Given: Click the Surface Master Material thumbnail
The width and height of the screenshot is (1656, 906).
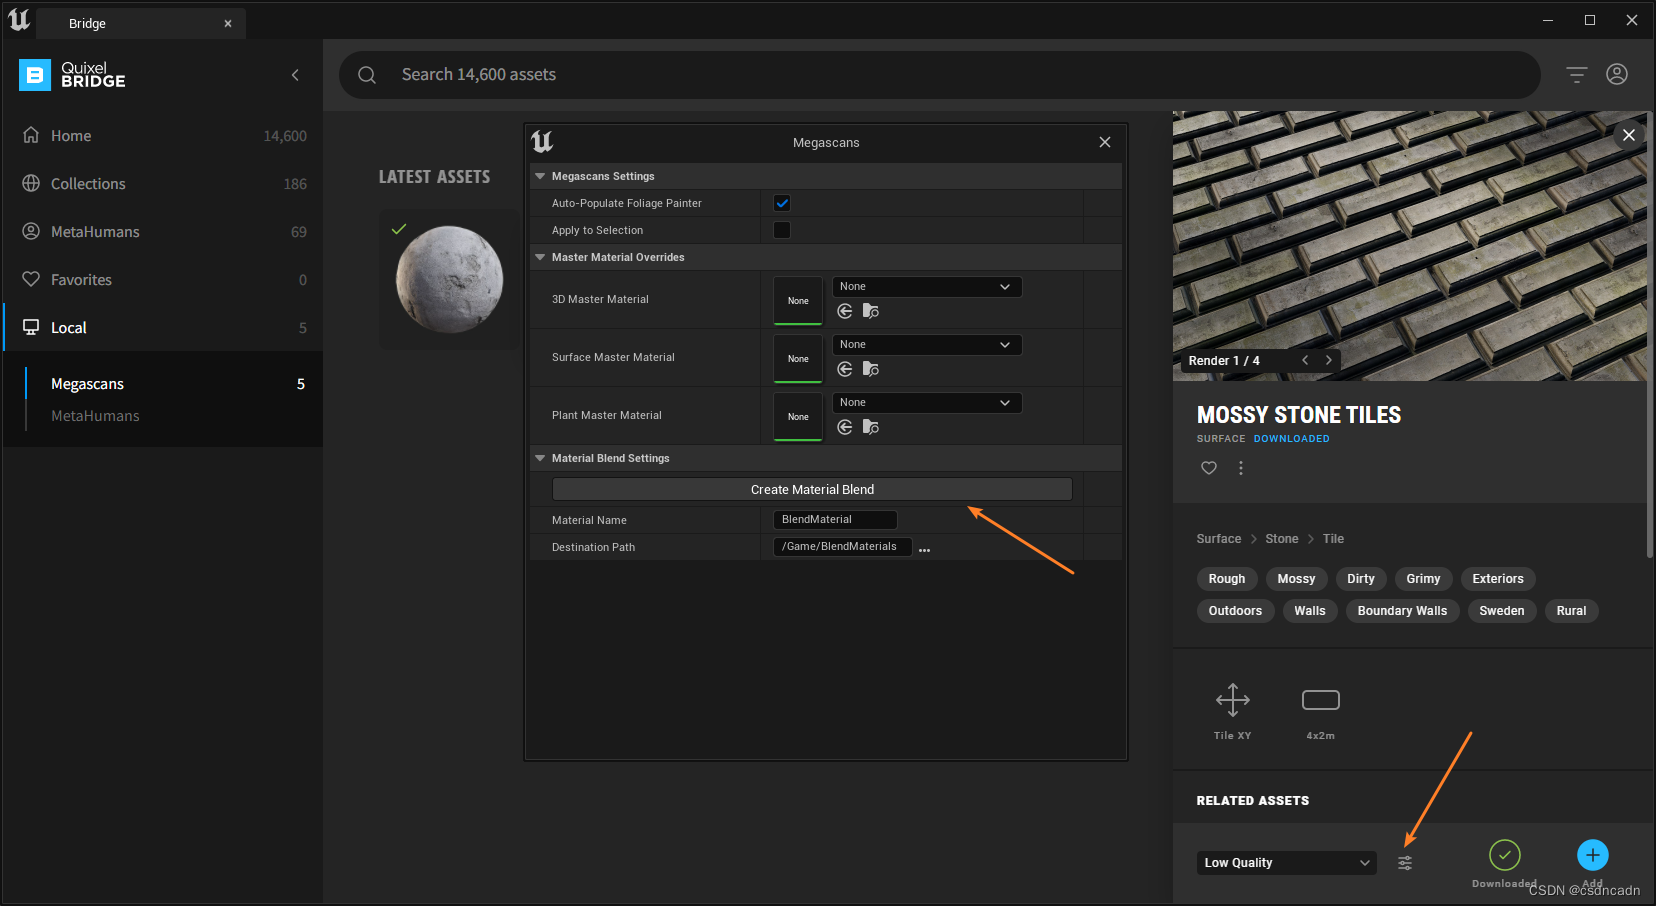Looking at the screenshot, I should 798,358.
